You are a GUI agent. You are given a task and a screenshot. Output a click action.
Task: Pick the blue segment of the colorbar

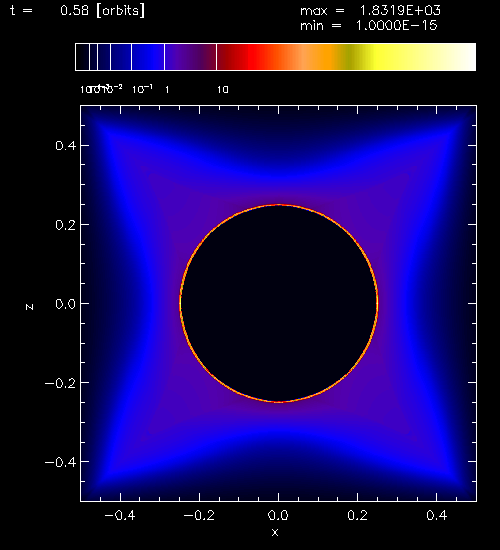148,57
